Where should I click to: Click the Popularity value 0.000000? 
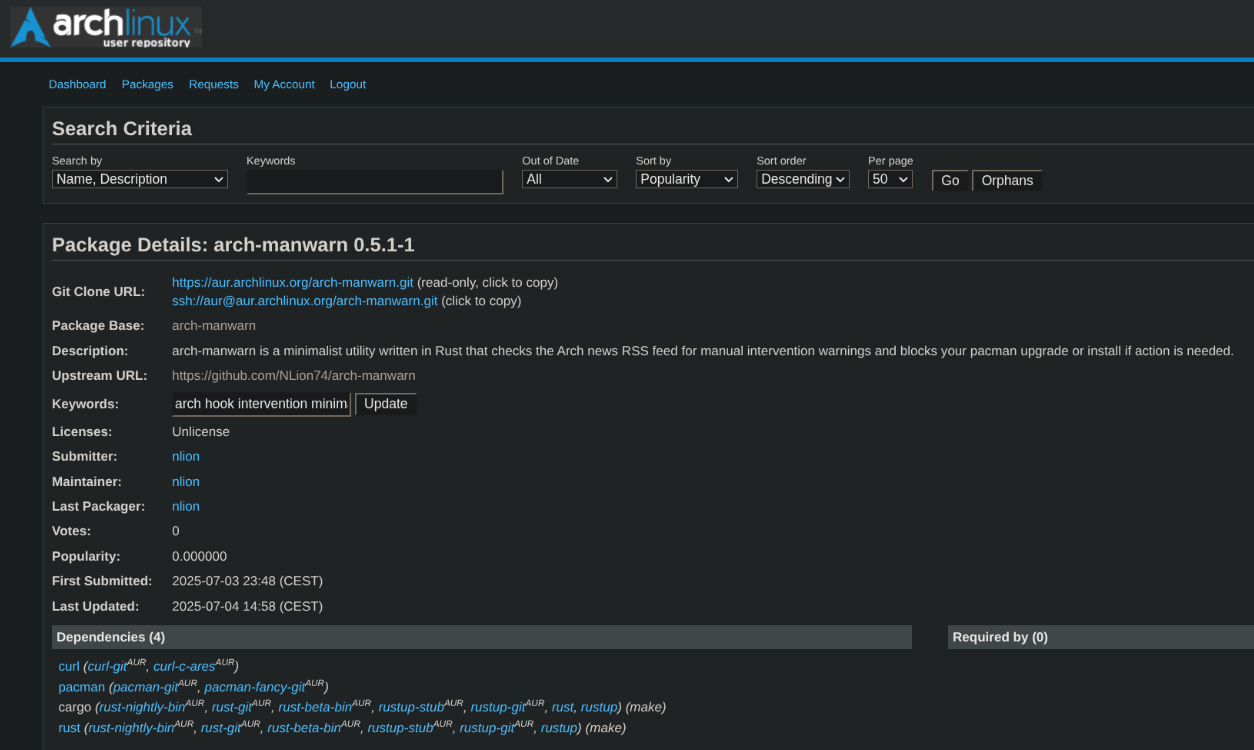pos(199,557)
